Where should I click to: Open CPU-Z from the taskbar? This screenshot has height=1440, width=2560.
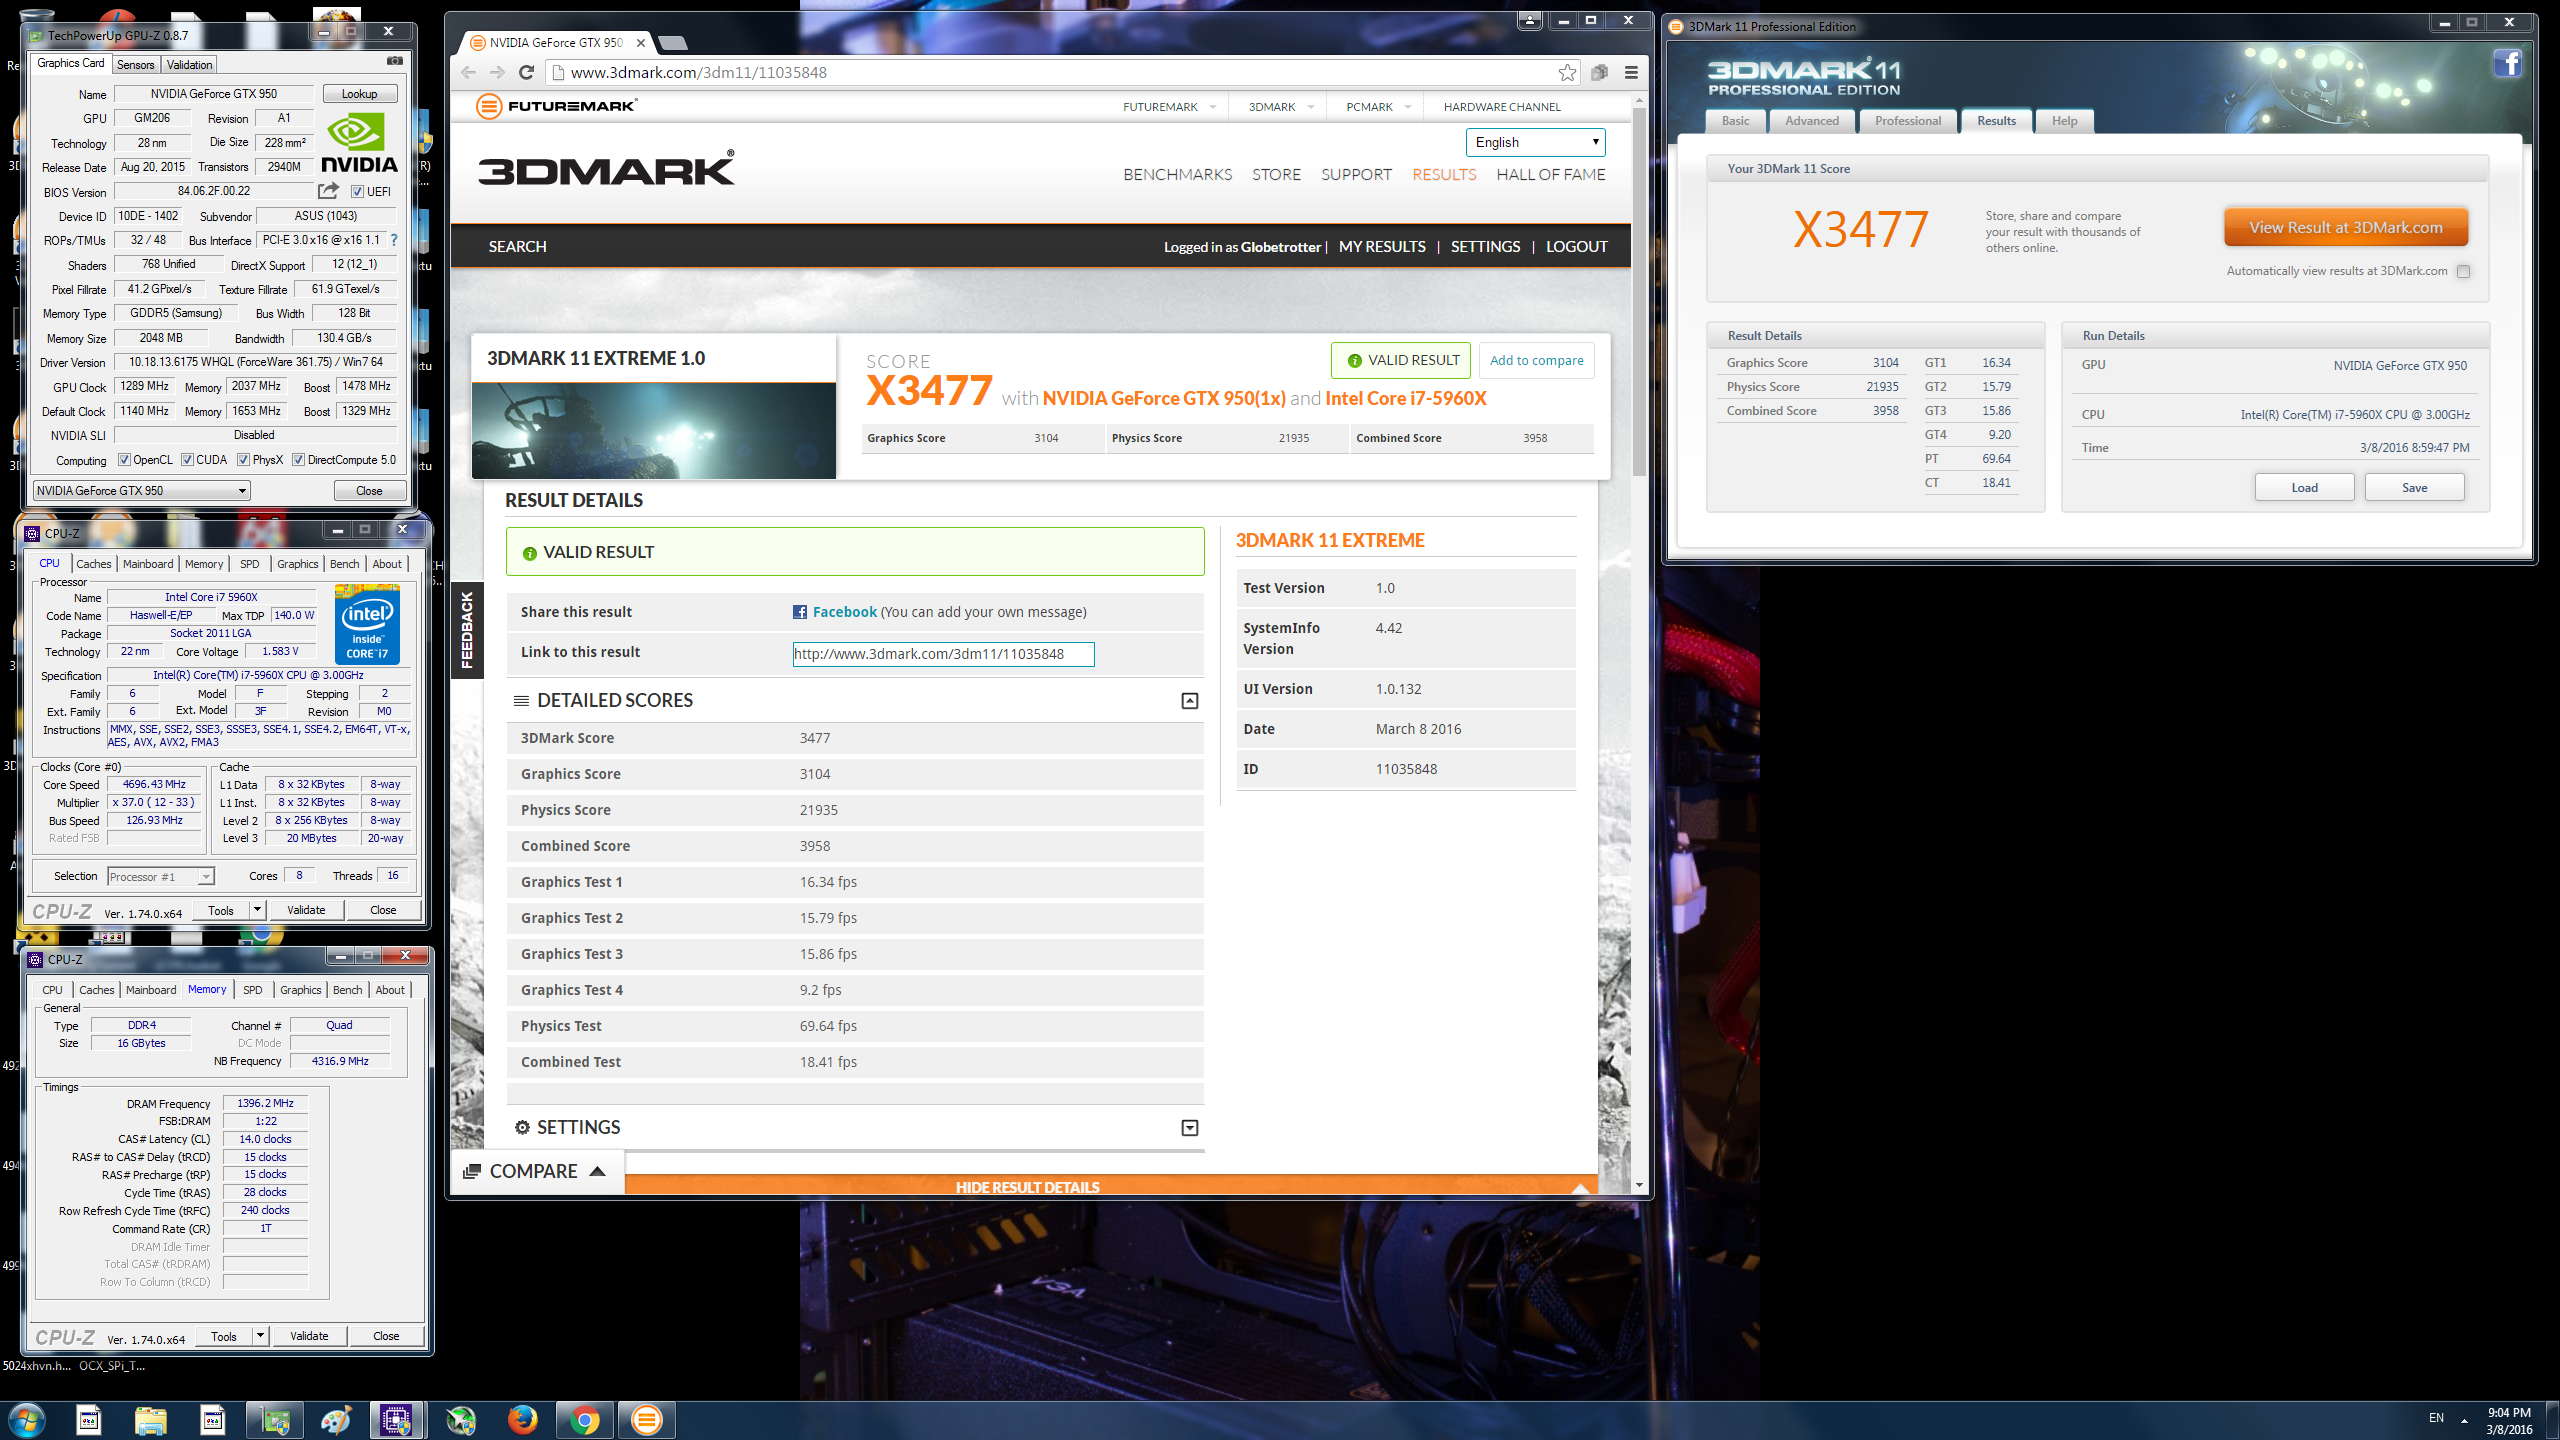tap(397, 1420)
